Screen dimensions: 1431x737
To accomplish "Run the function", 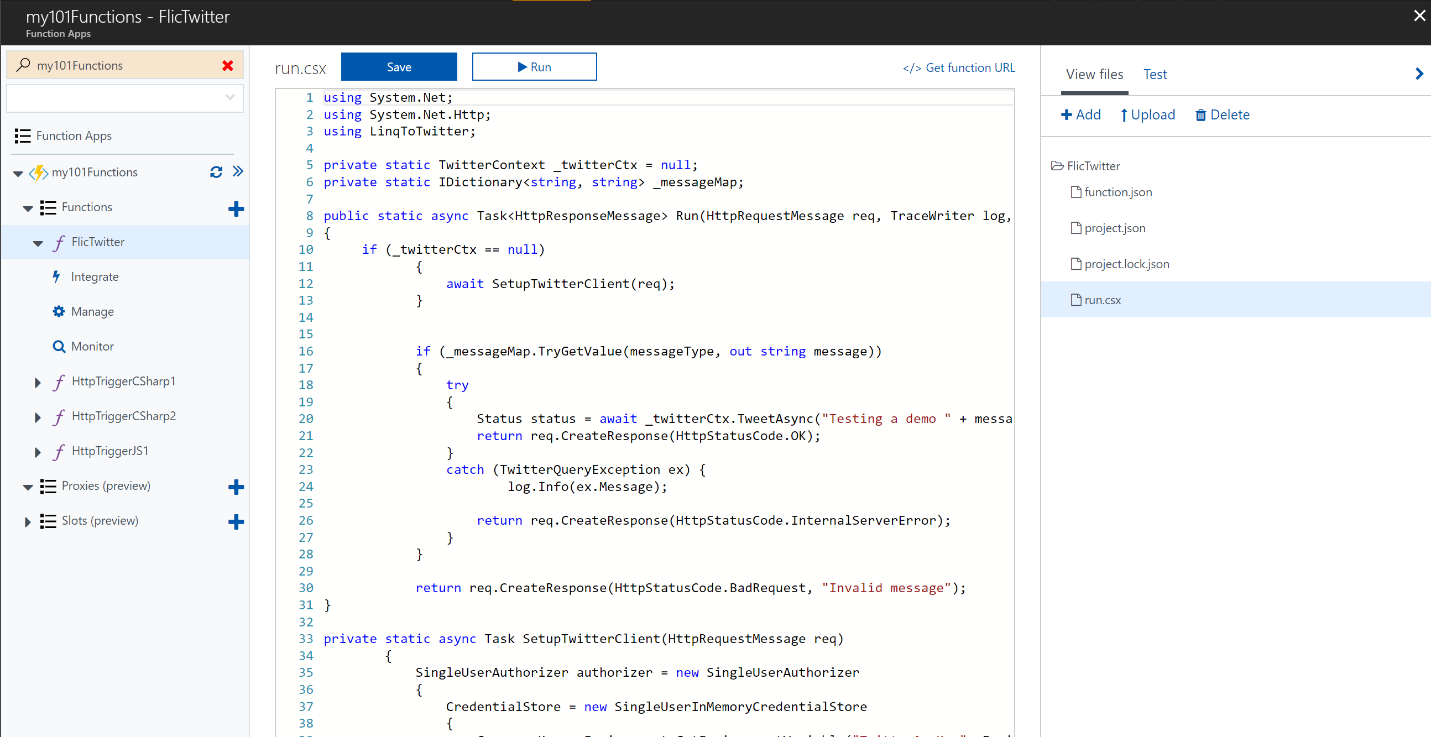I will pyautogui.click(x=534, y=67).
